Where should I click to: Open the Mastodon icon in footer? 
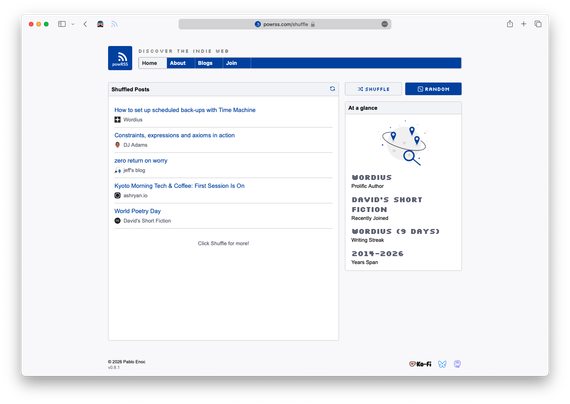pyautogui.click(x=457, y=364)
